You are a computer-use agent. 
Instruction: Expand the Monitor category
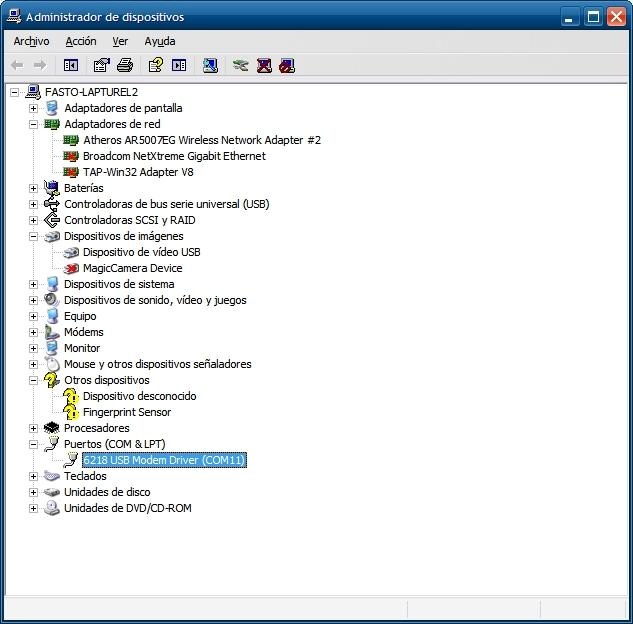coord(33,348)
